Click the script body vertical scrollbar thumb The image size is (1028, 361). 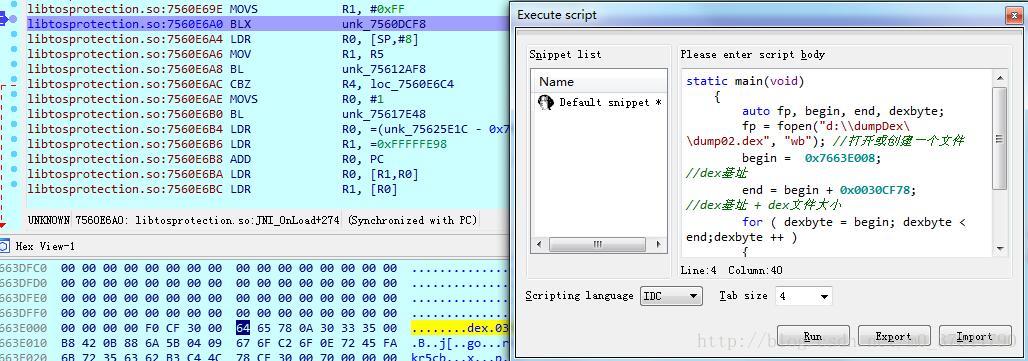(x=1000, y=138)
